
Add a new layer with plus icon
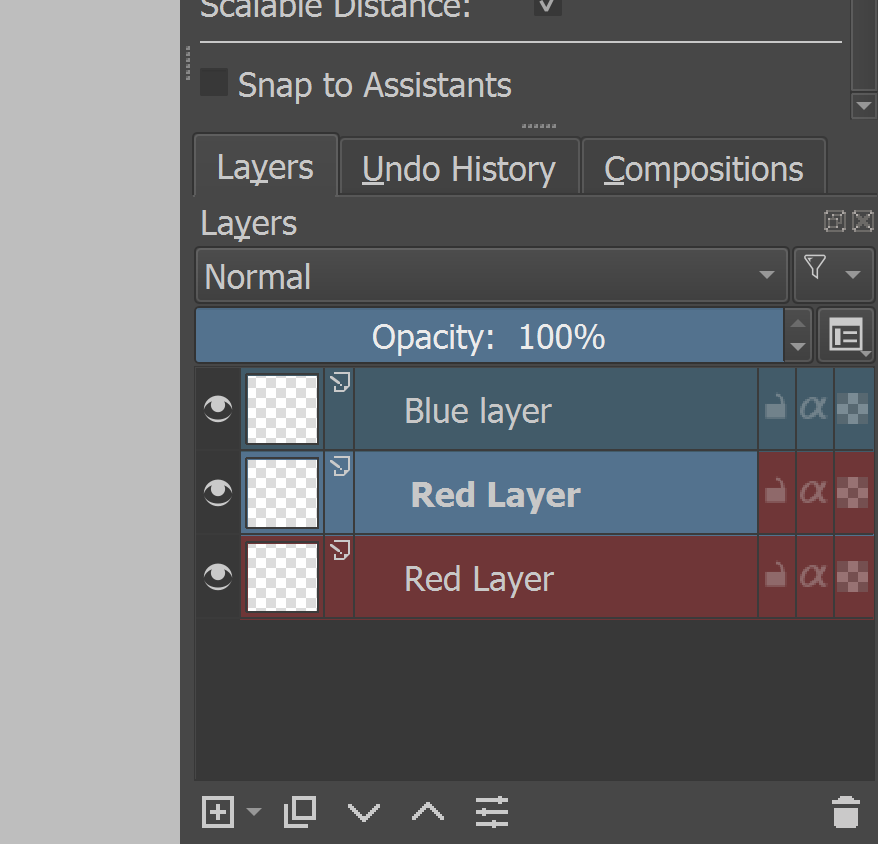point(217,812)
